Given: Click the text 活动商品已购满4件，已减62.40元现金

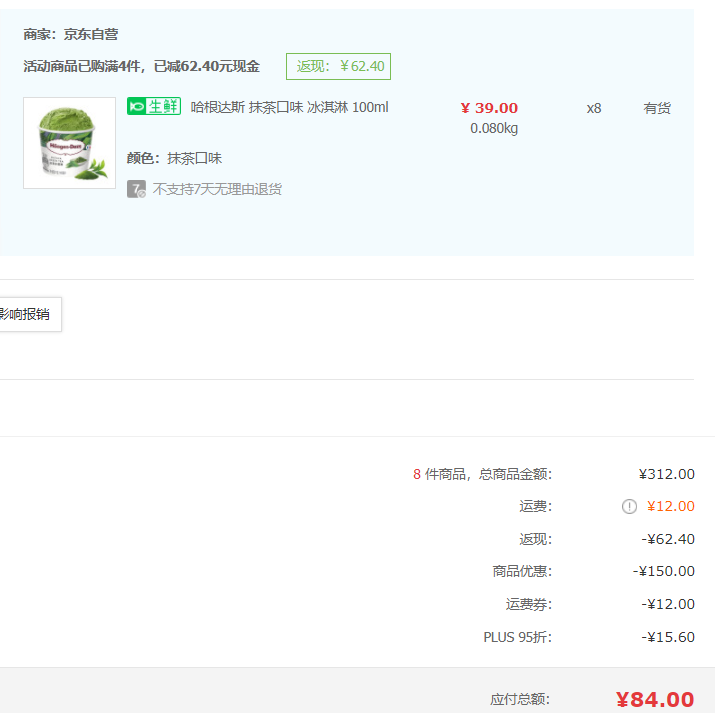Looking at the screenshot, I should pos(141,67).
